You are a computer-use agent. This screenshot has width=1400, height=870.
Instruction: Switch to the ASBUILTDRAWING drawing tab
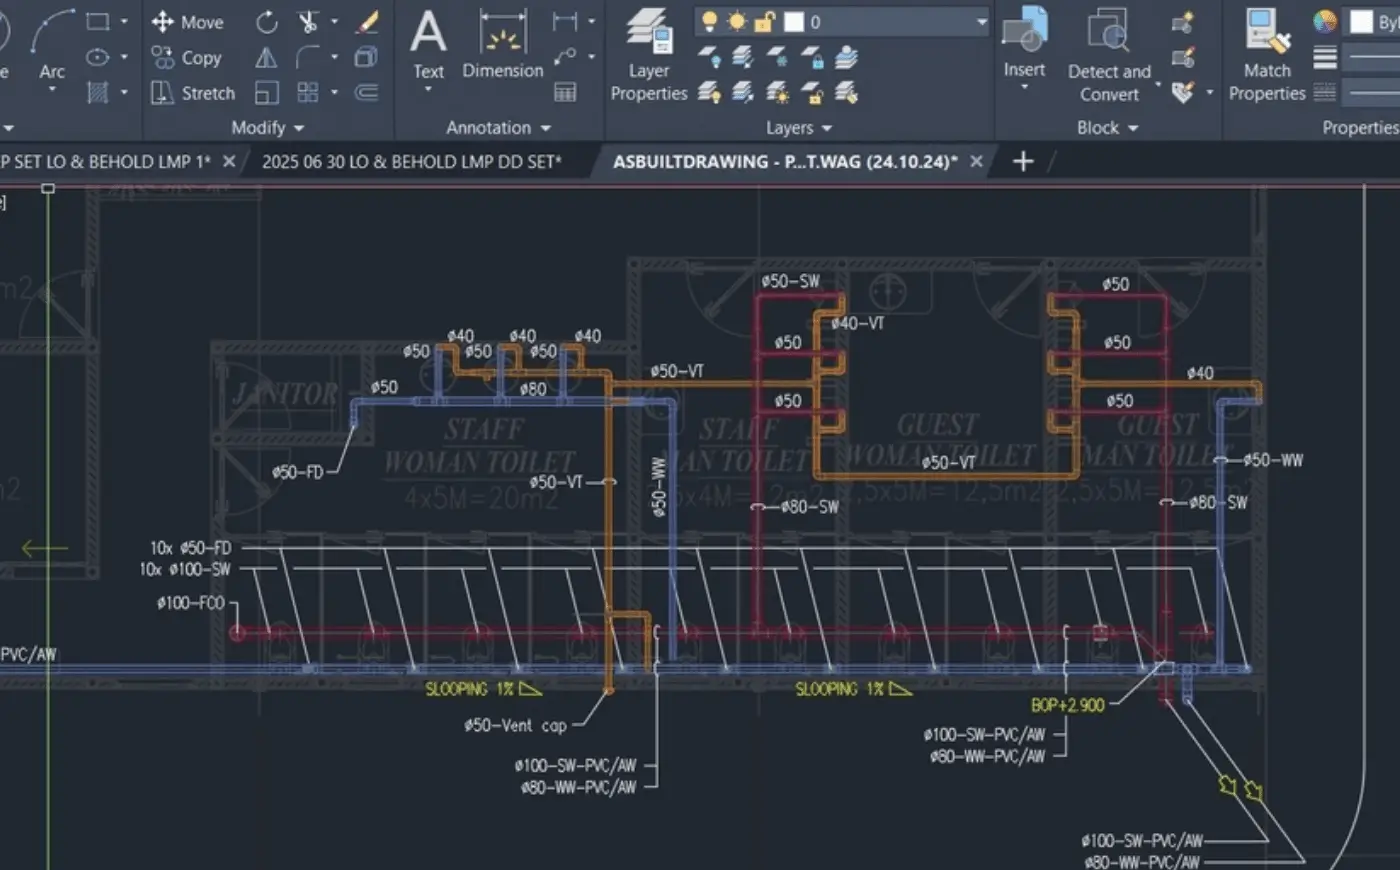pyautogui.click(x=784, y=161)
